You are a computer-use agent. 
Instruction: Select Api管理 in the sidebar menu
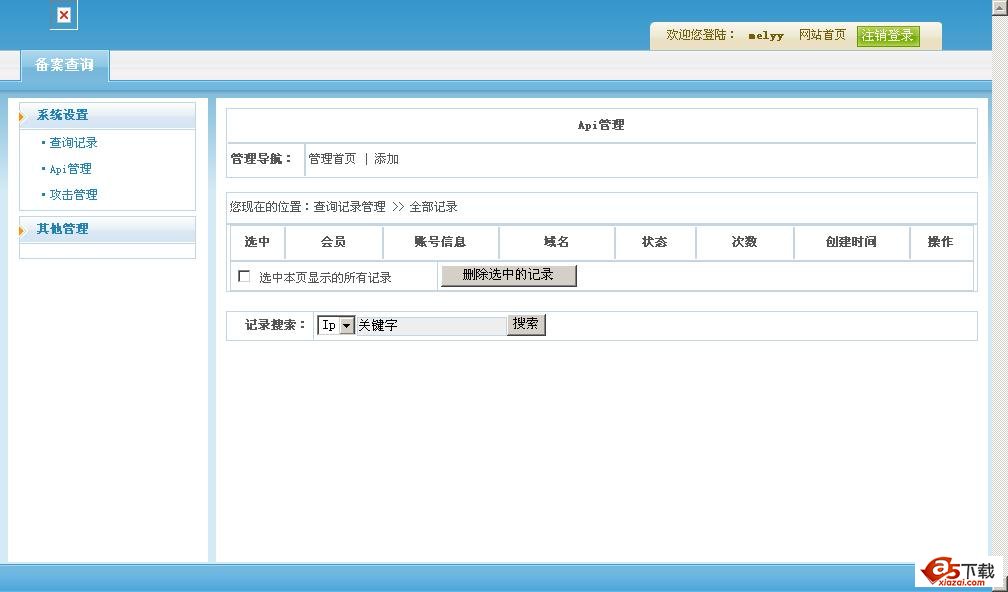click(x=71, y=169)
